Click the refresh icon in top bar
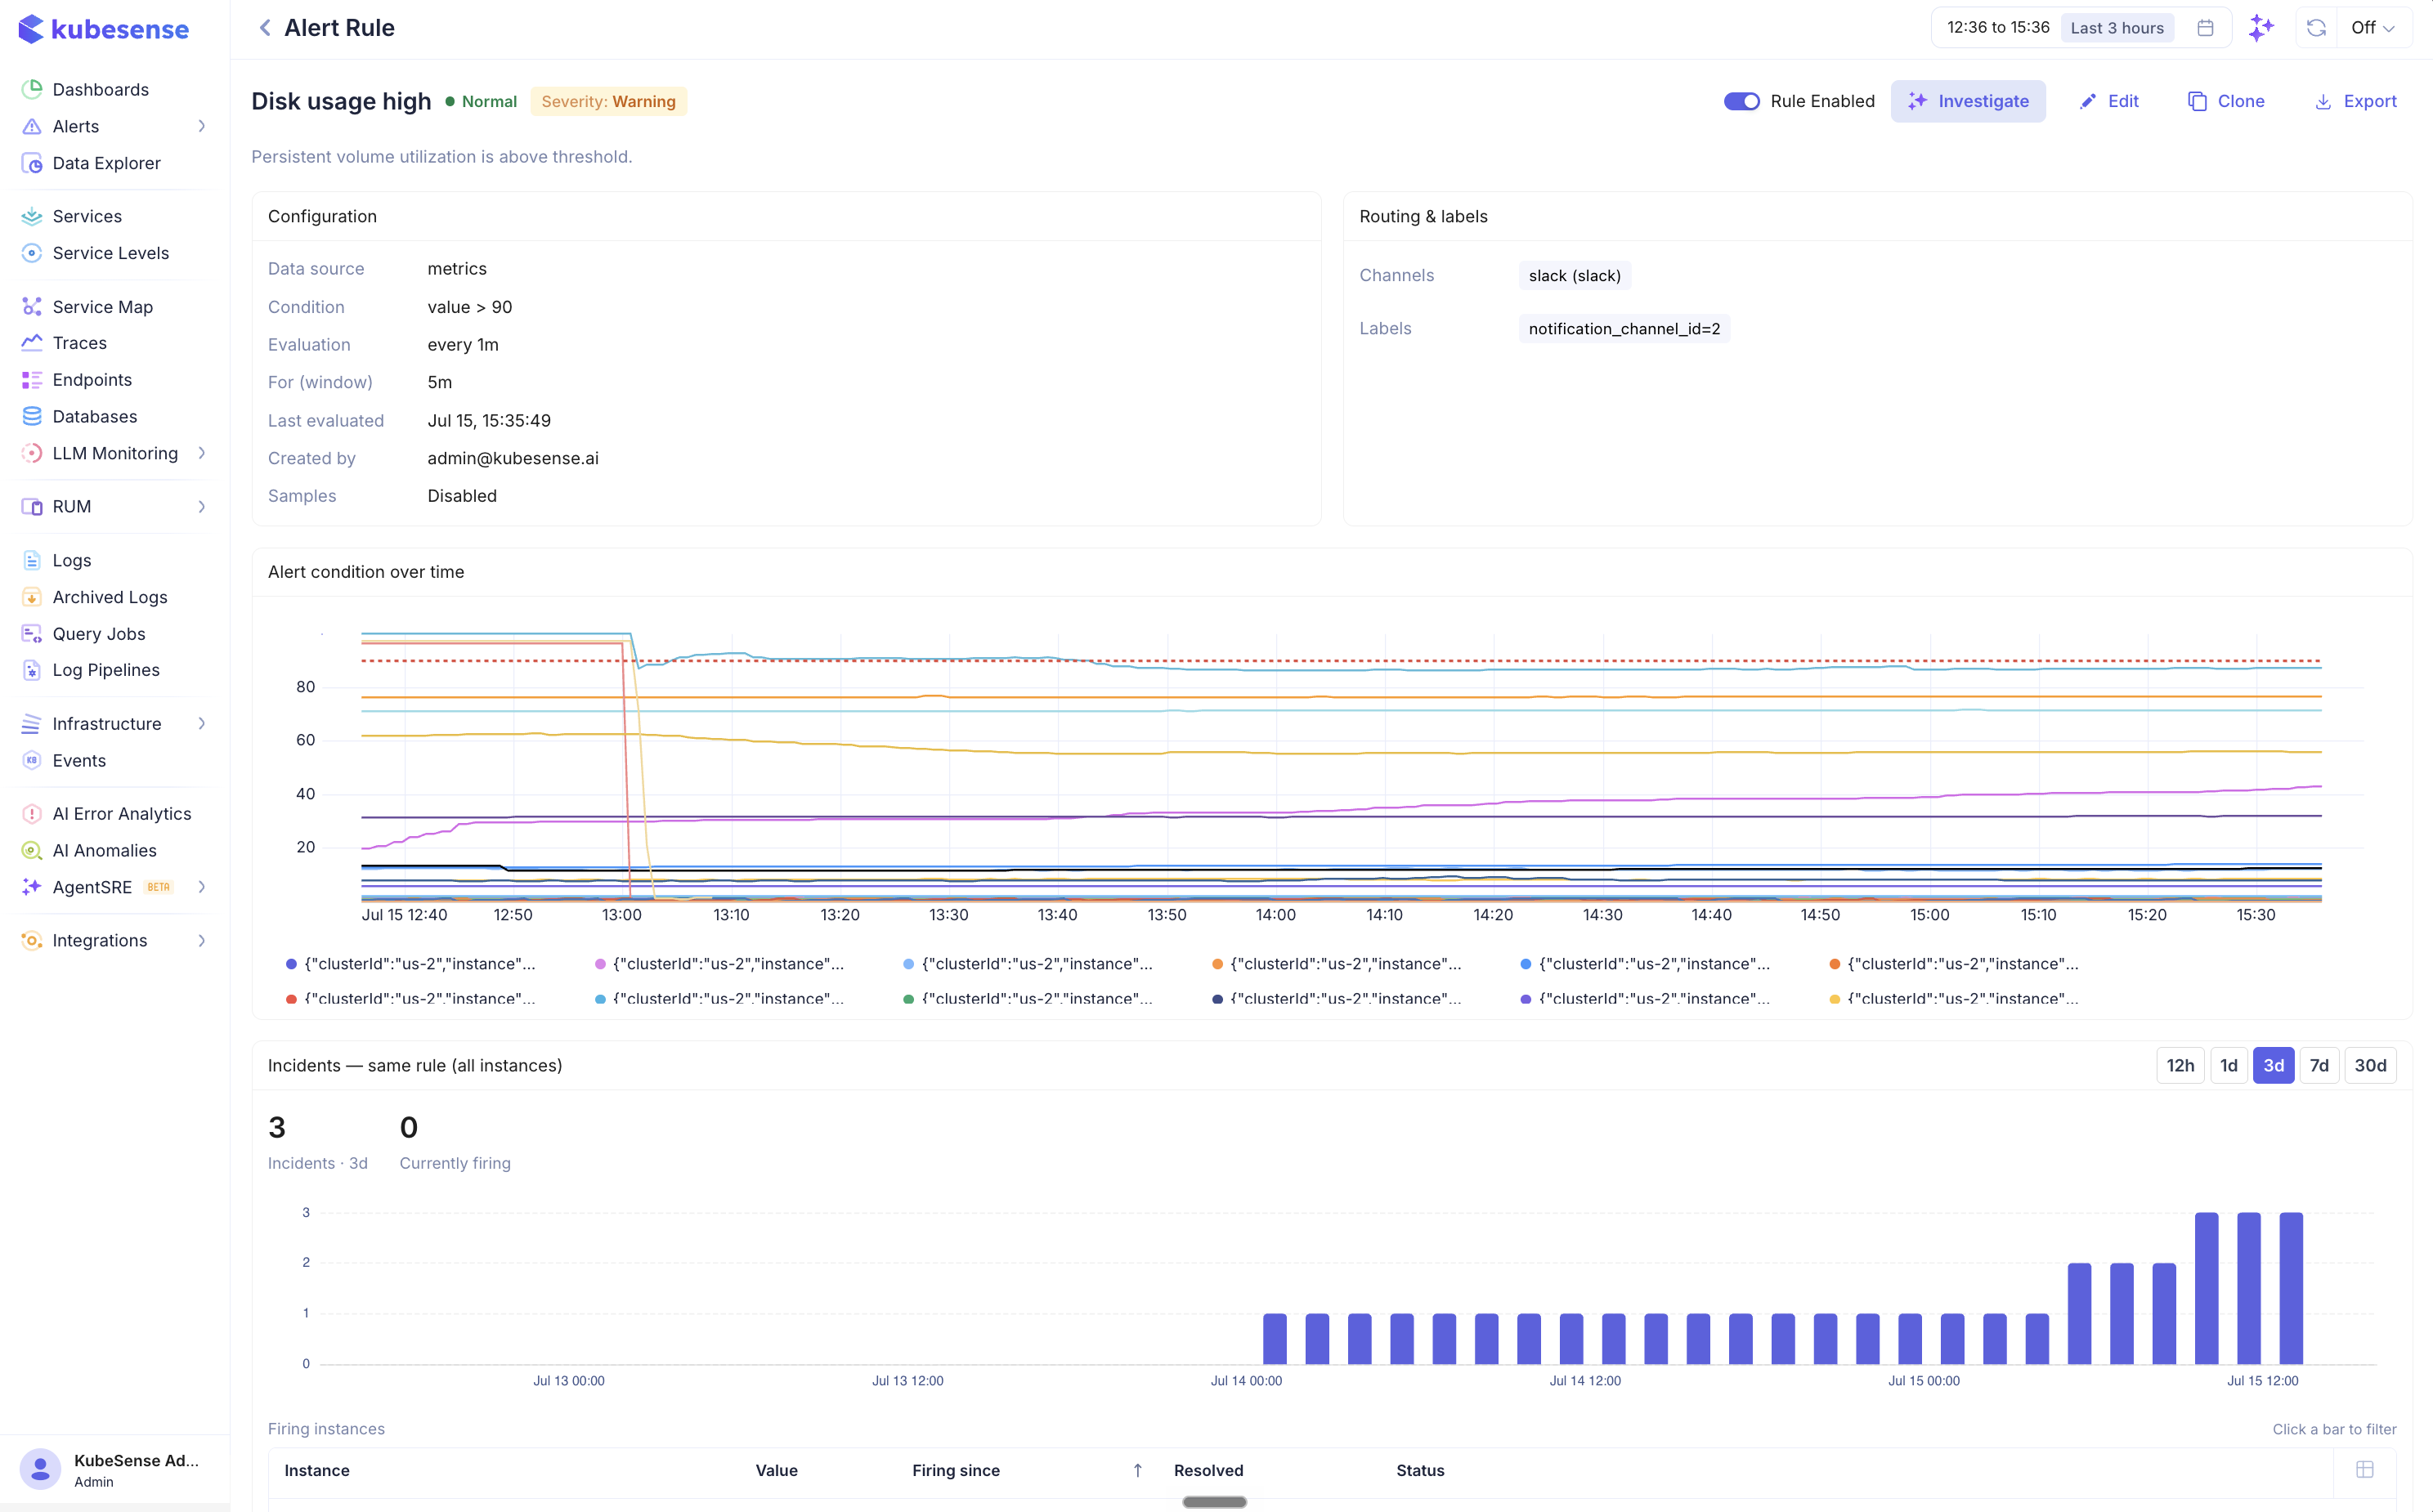 (2316, 28)
